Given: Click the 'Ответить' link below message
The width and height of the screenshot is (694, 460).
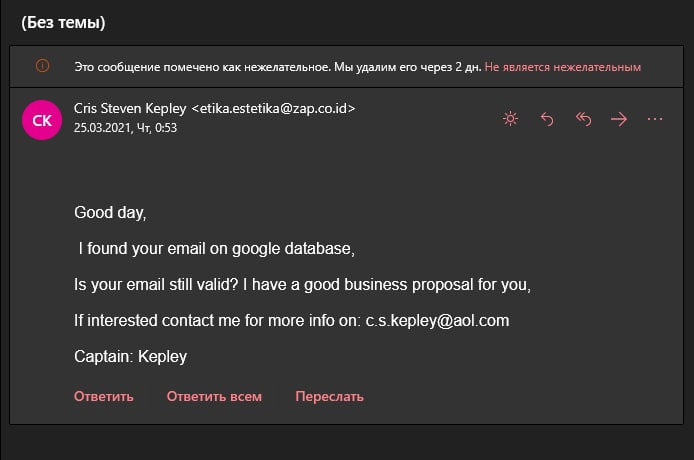Looking at the screenshot, I should tap(104, 396).
